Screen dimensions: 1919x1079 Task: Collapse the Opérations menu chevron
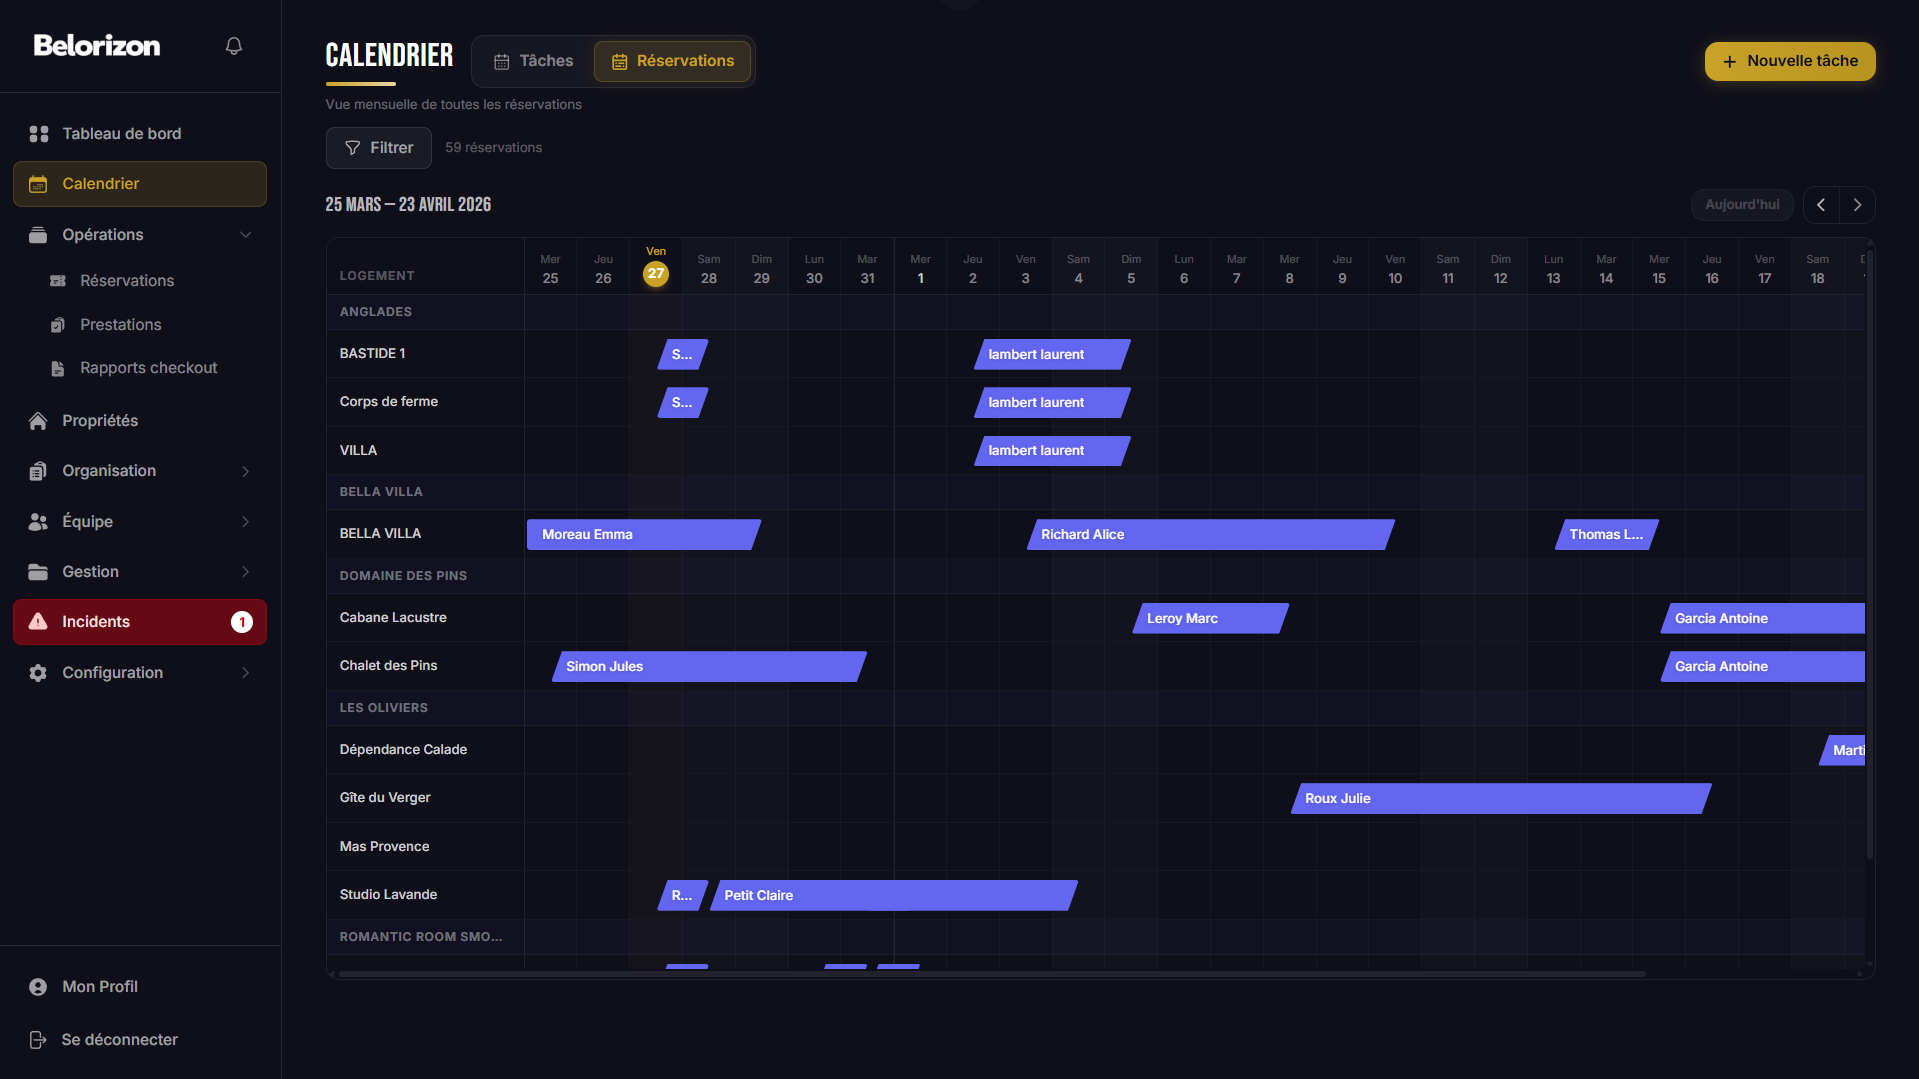tap(245, 235)
